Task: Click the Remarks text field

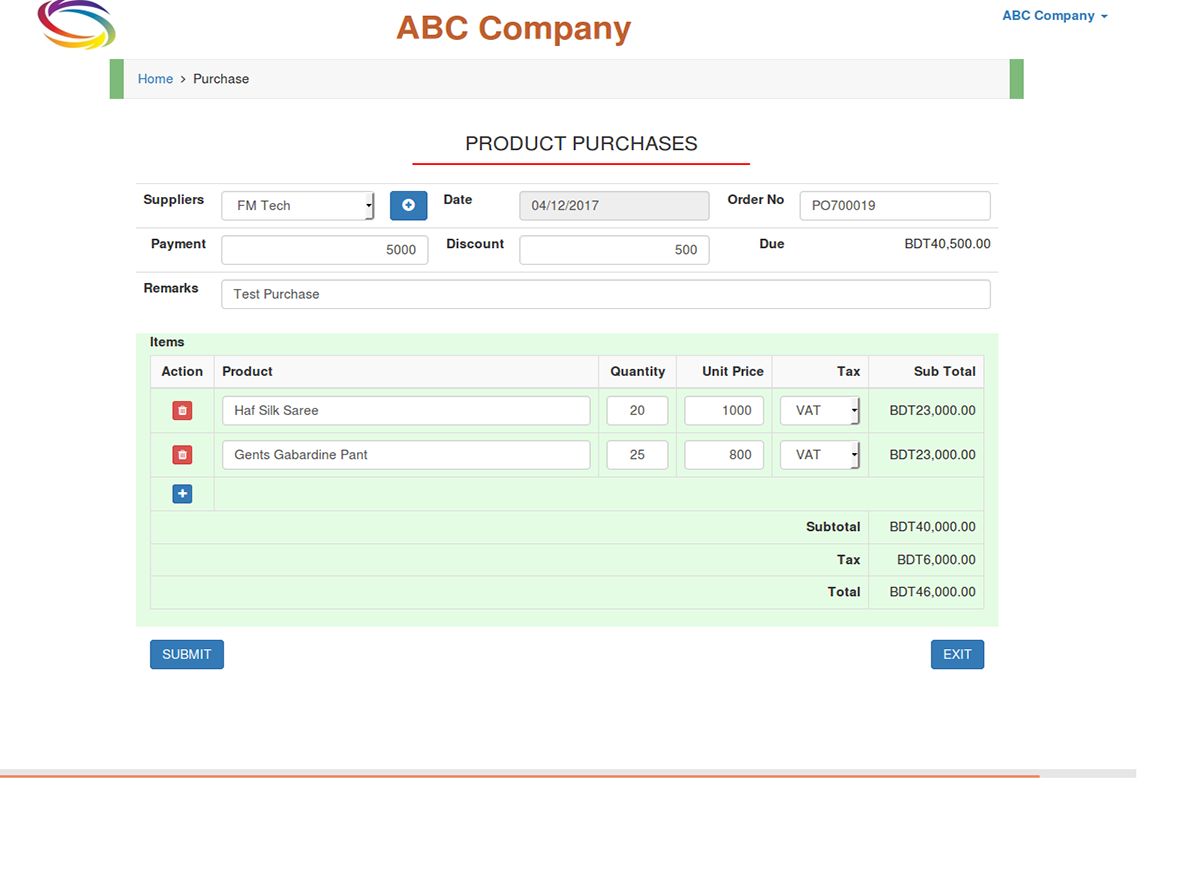Action: [605, 294]
